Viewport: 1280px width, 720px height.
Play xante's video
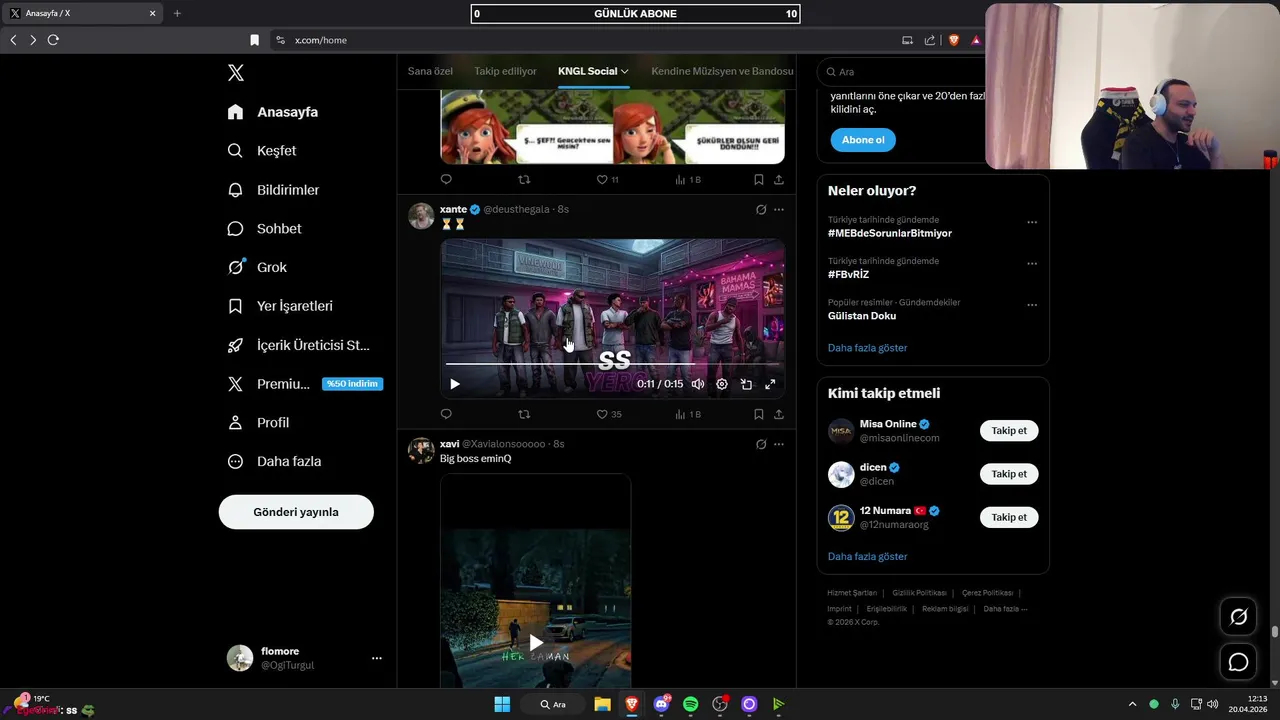(x=455, y=384)
